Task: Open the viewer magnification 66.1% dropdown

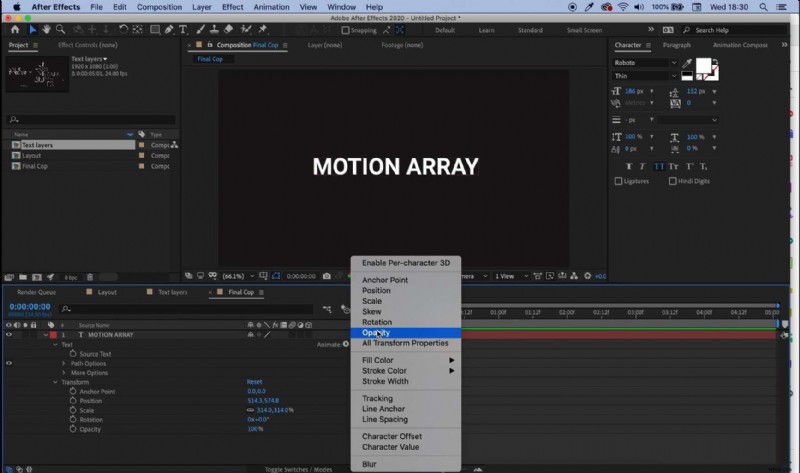Action: click(x=238, y=276)
